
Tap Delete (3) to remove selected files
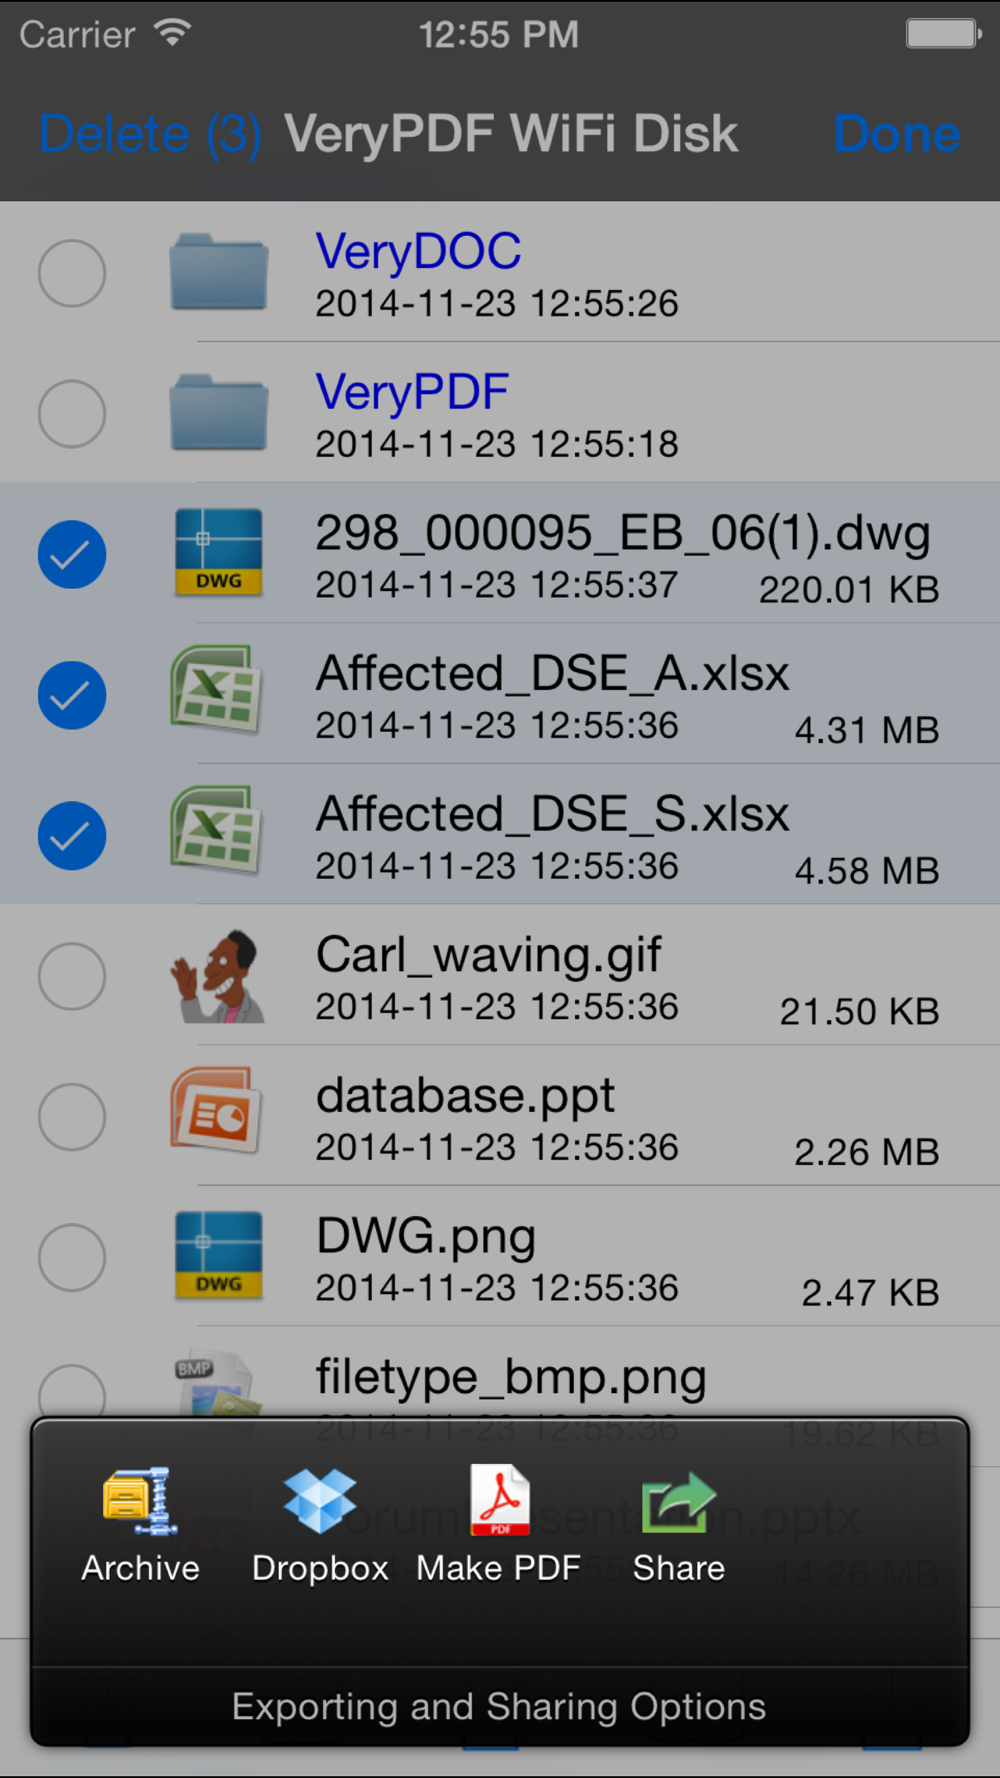click(150, 134)
